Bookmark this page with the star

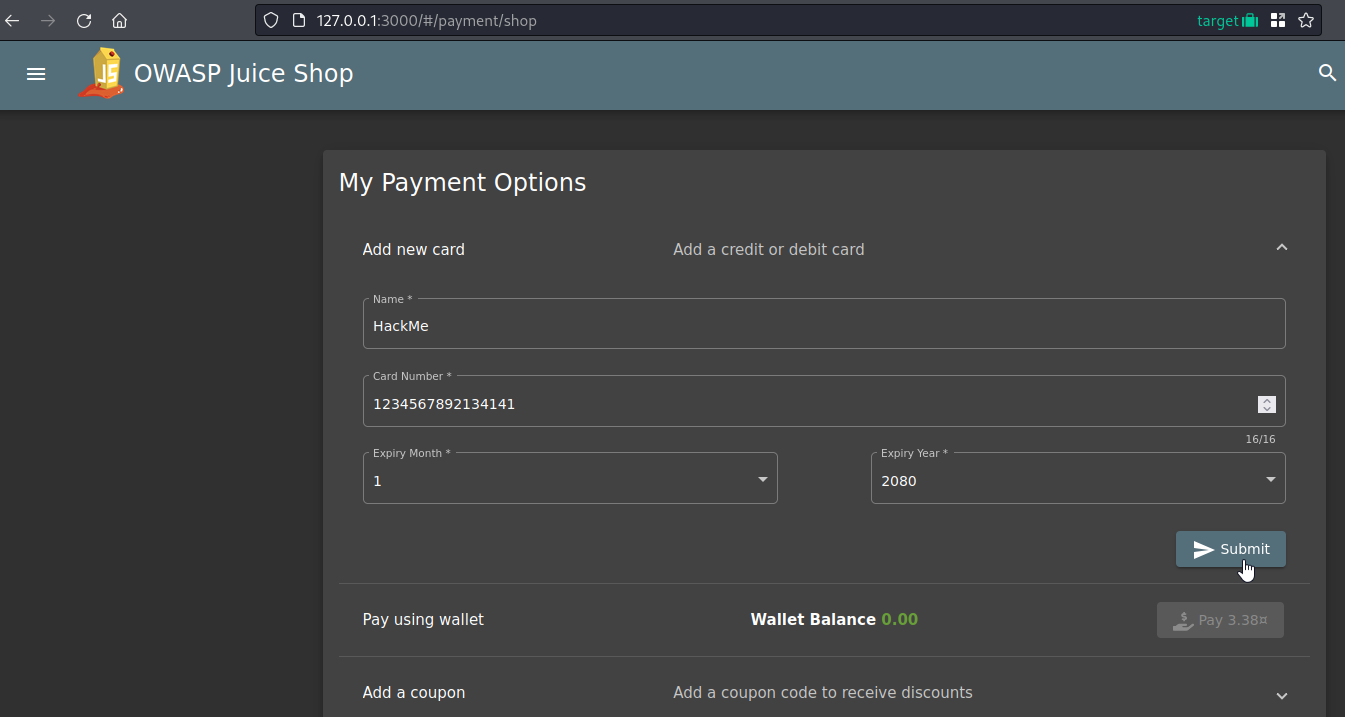click(1305, 20)
